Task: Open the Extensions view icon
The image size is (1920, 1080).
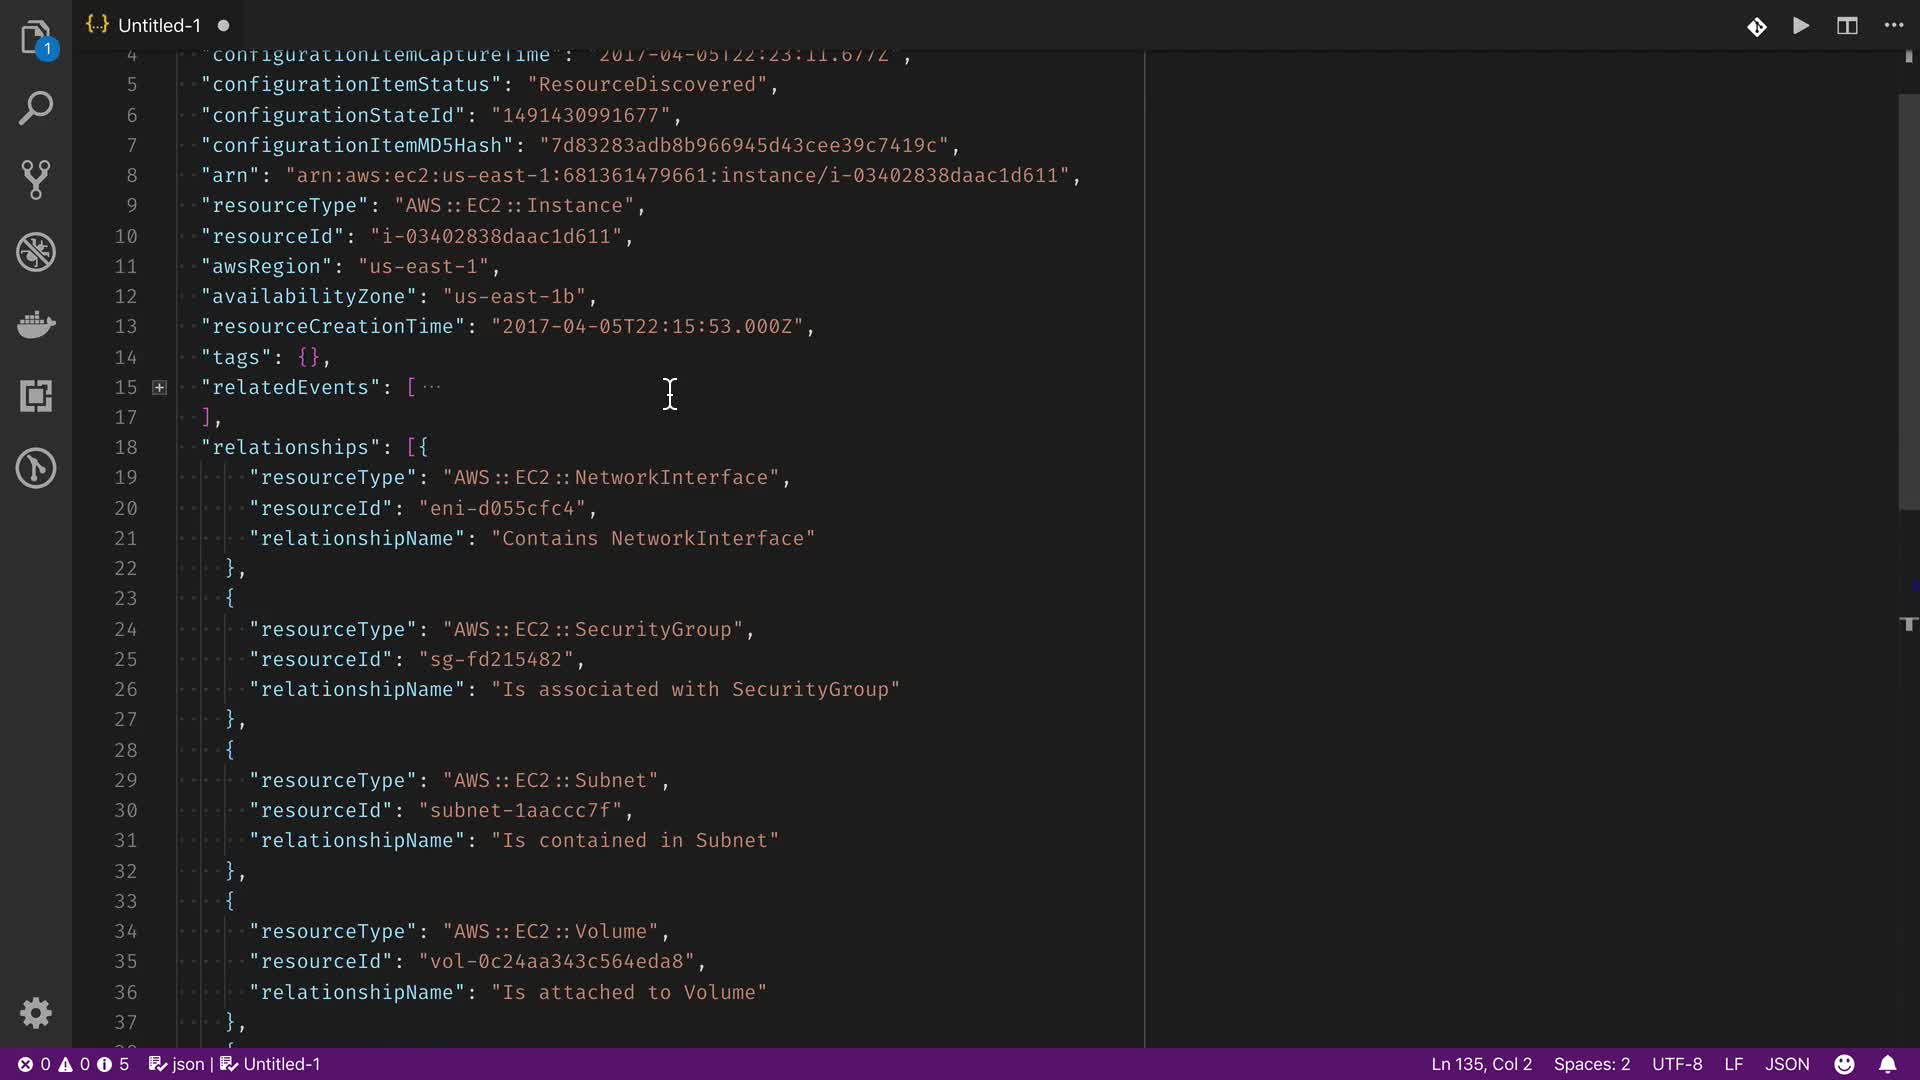Action: coord(36,396)
